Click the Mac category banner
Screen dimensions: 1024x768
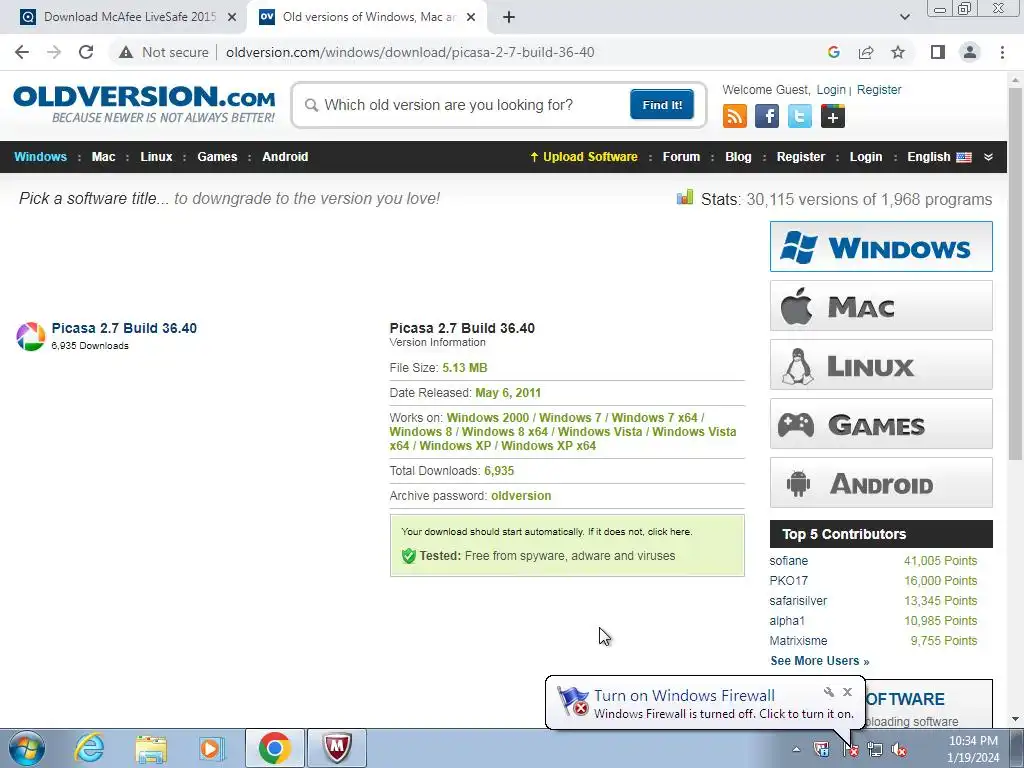click(x=881, y=306)
